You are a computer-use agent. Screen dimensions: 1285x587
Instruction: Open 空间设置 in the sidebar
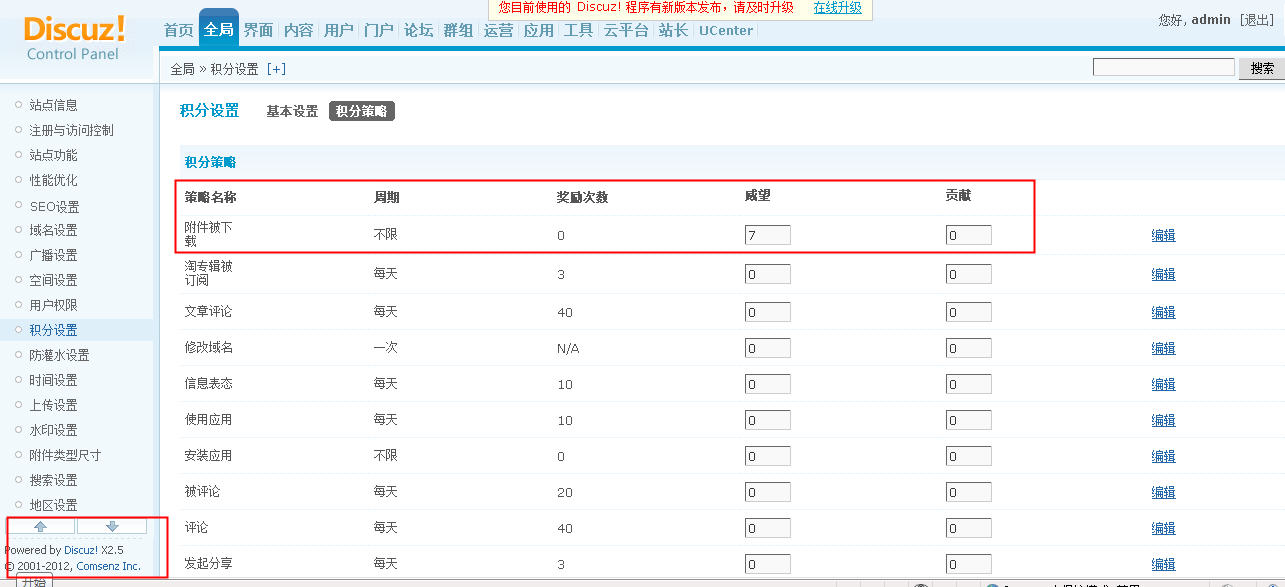tap(53, 280)
